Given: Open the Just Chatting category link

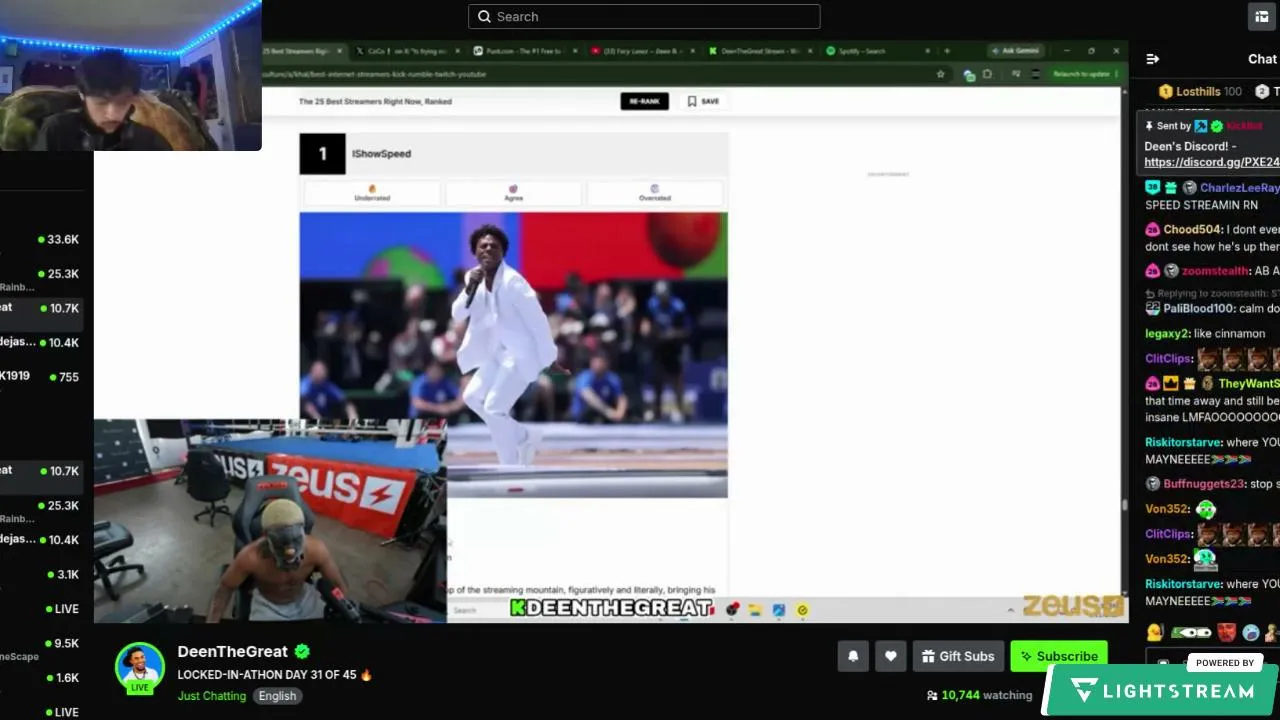Looking at the screenshot, I should (211, 696).
